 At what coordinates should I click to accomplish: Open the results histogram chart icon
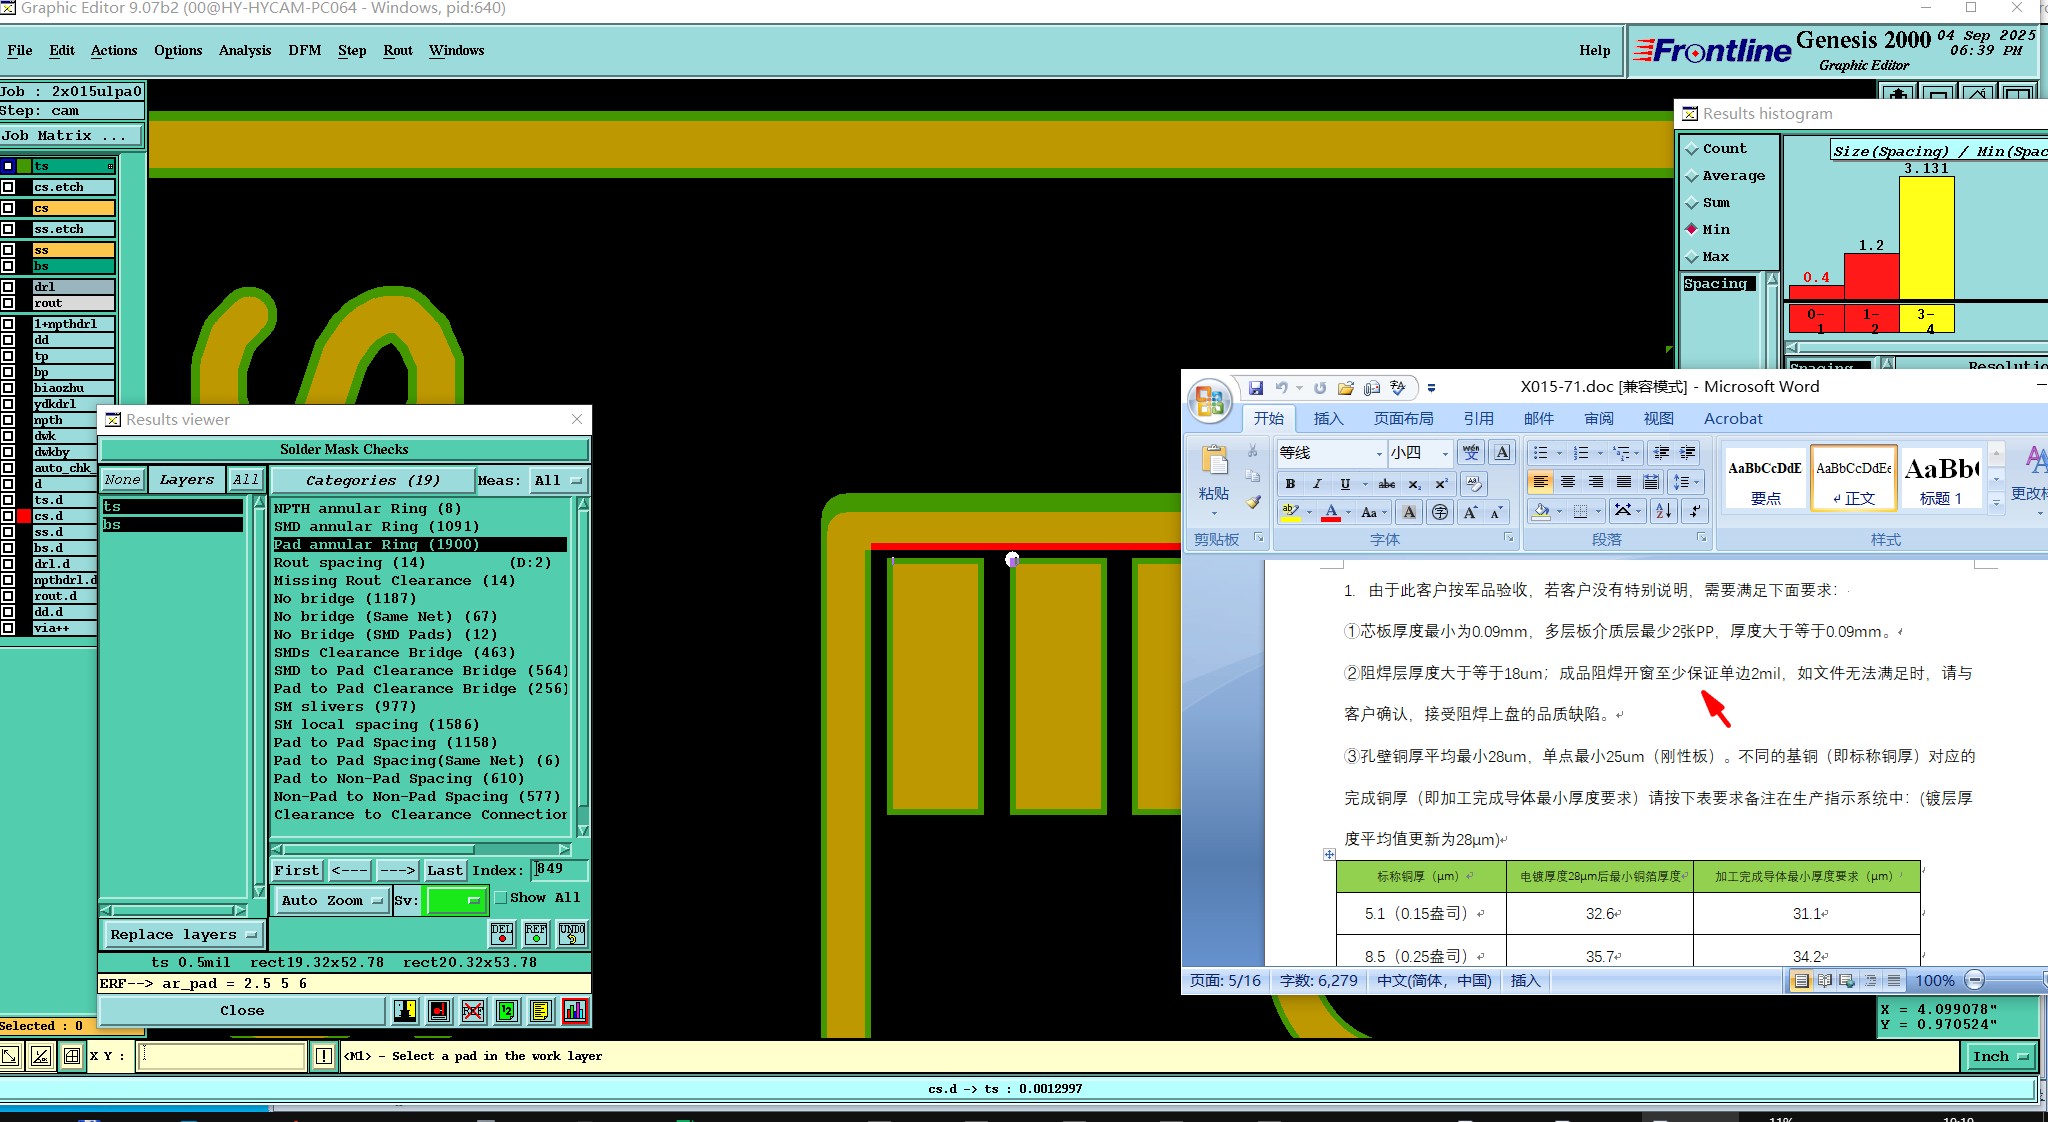tap(575, 1011)
